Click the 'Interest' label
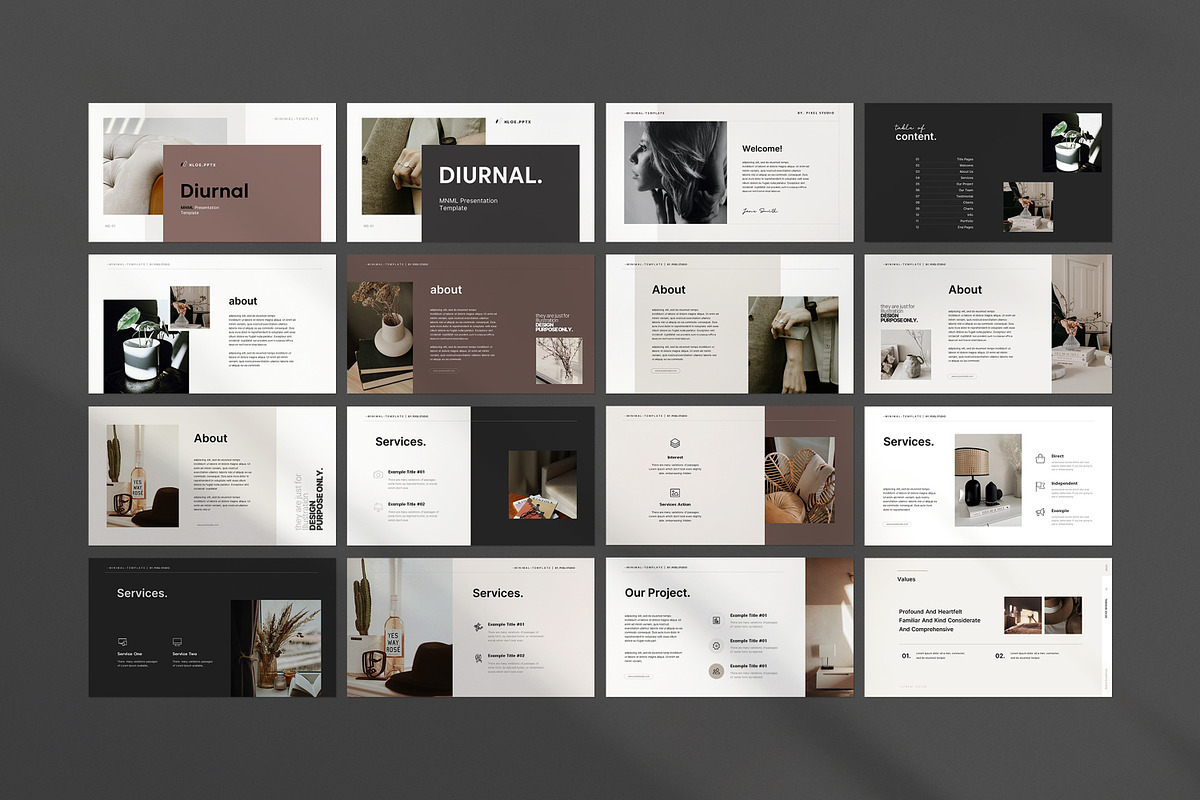The width and height of the screenshot is (1200, 800). click(x=675, y=457)
